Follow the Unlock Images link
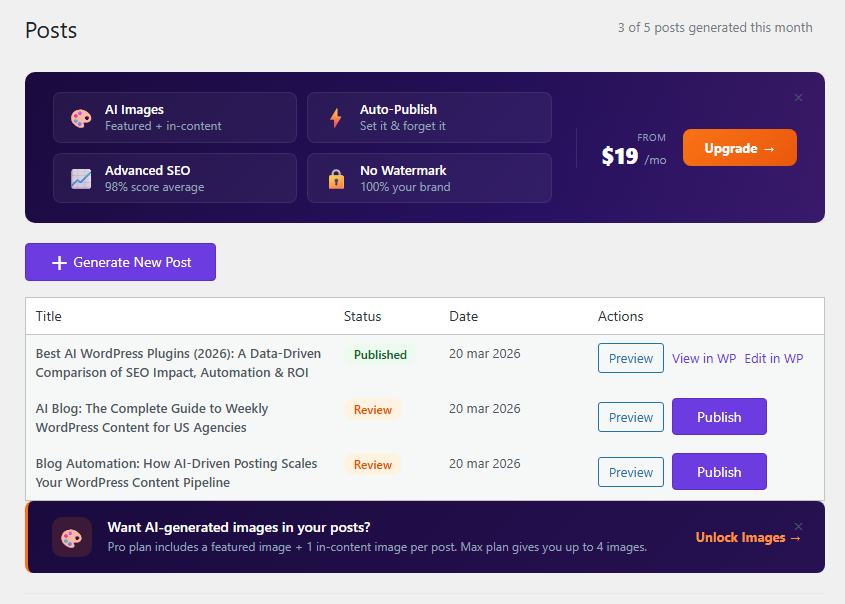 [741, 537]
